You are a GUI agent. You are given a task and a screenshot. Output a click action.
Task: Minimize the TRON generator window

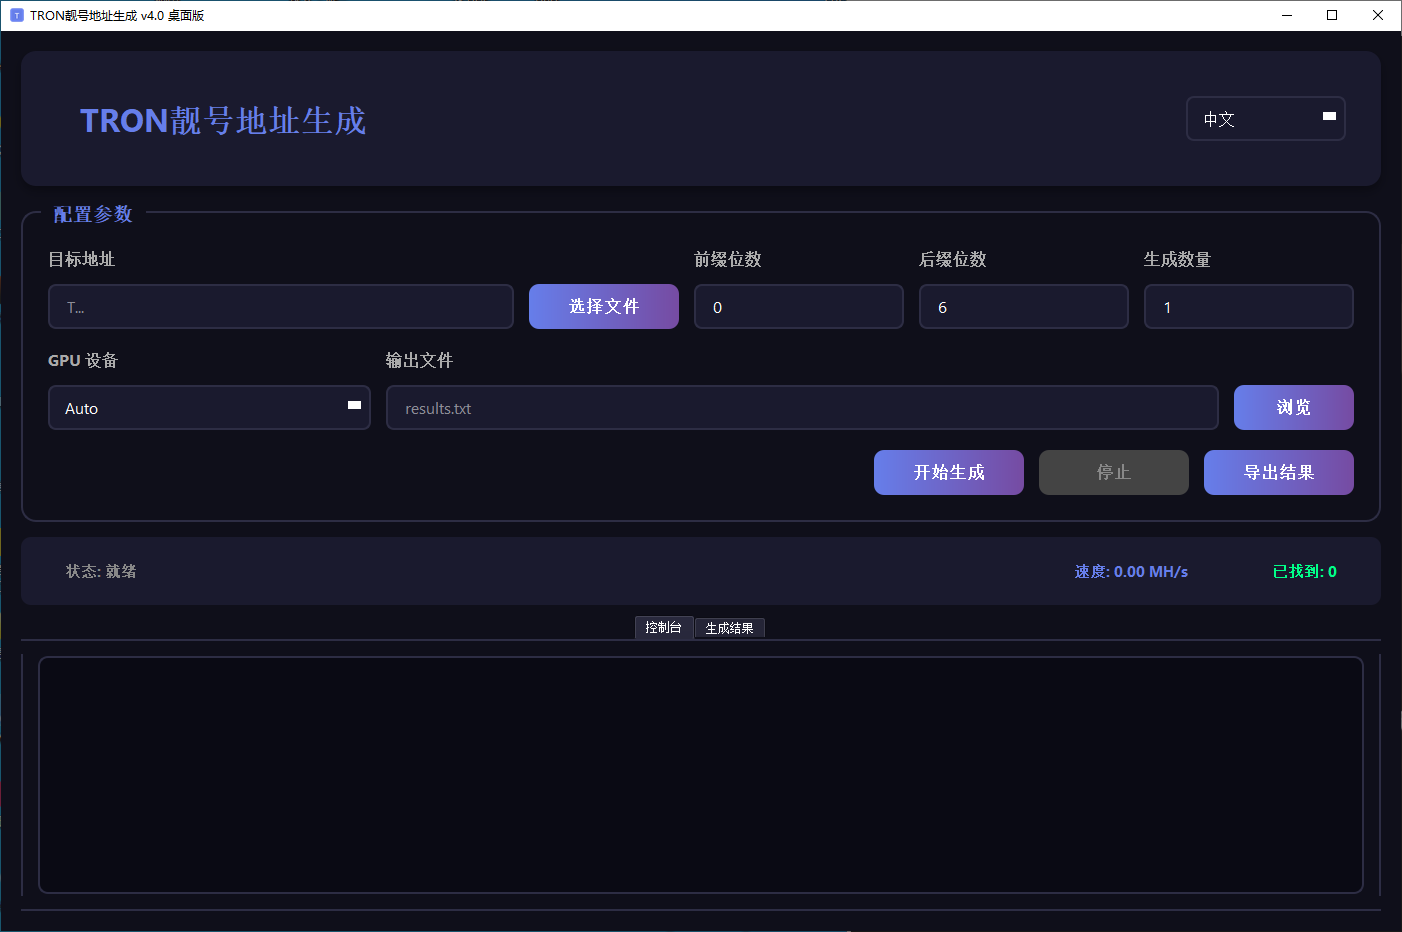point(1287,15)
